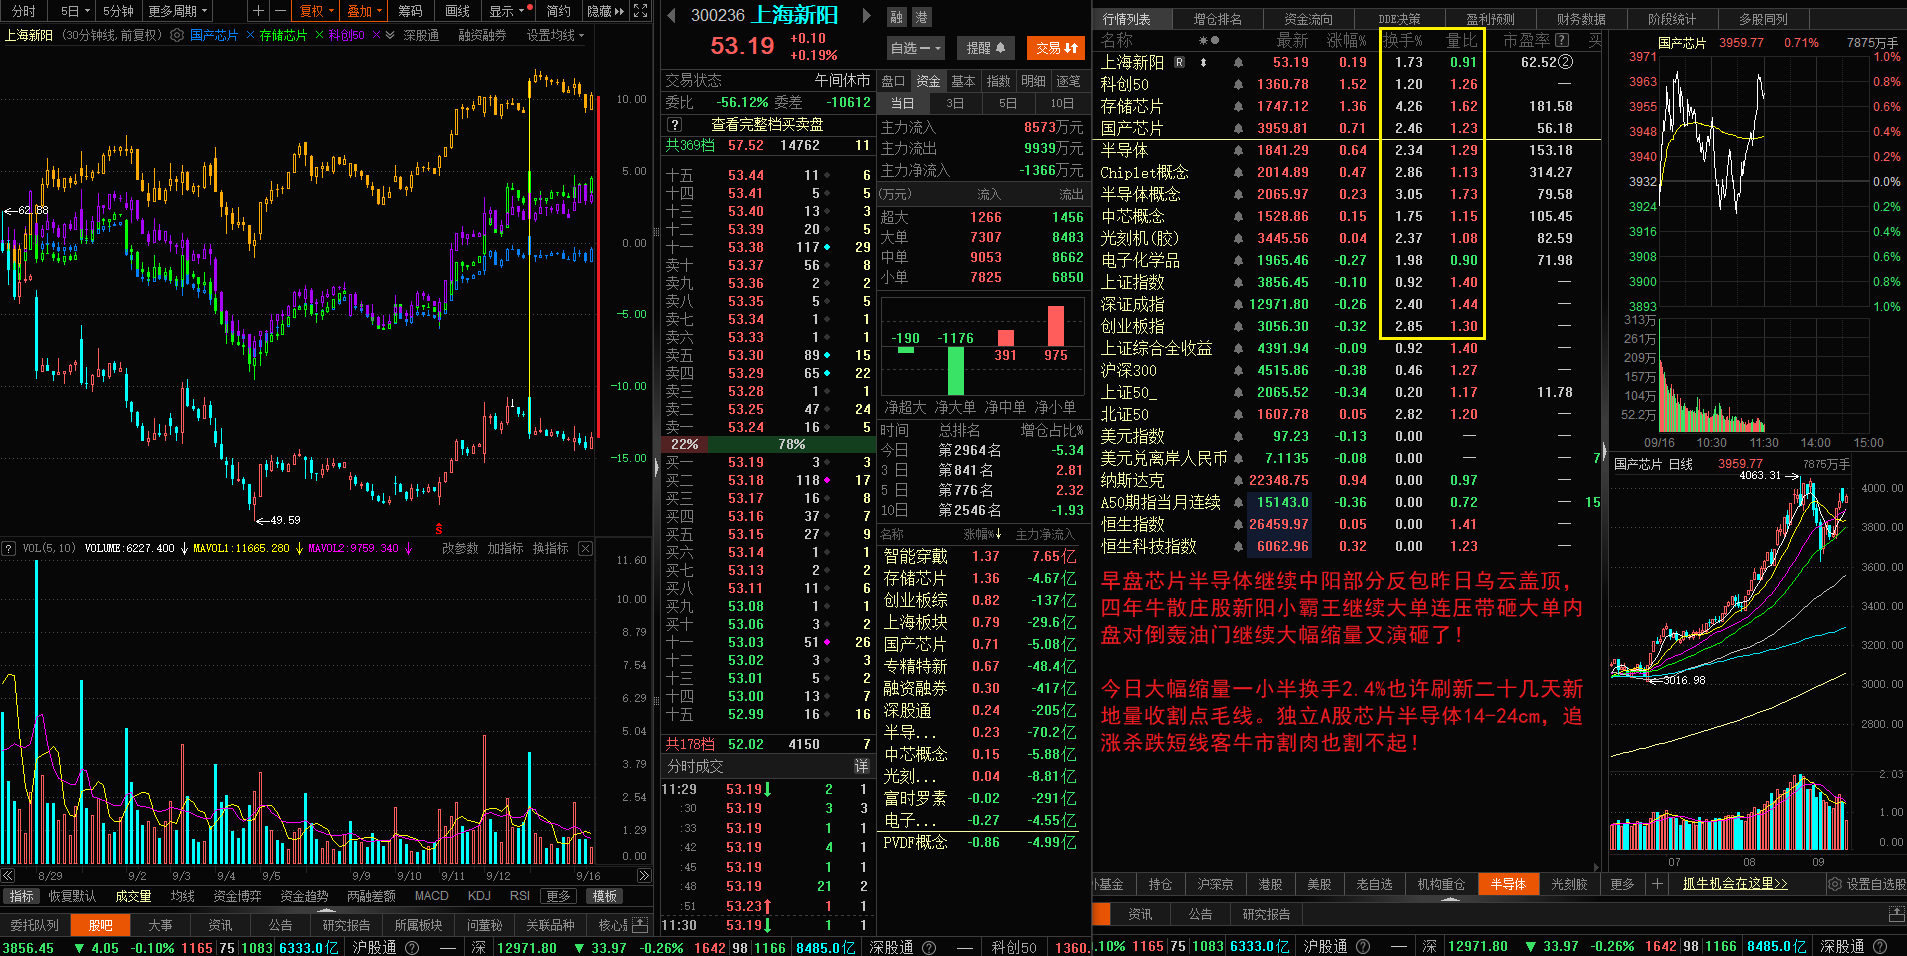Viewport: 1907px width, 956px height.
Task: Click 抓主机会在这里 link
Action: tap(1734, 884)
